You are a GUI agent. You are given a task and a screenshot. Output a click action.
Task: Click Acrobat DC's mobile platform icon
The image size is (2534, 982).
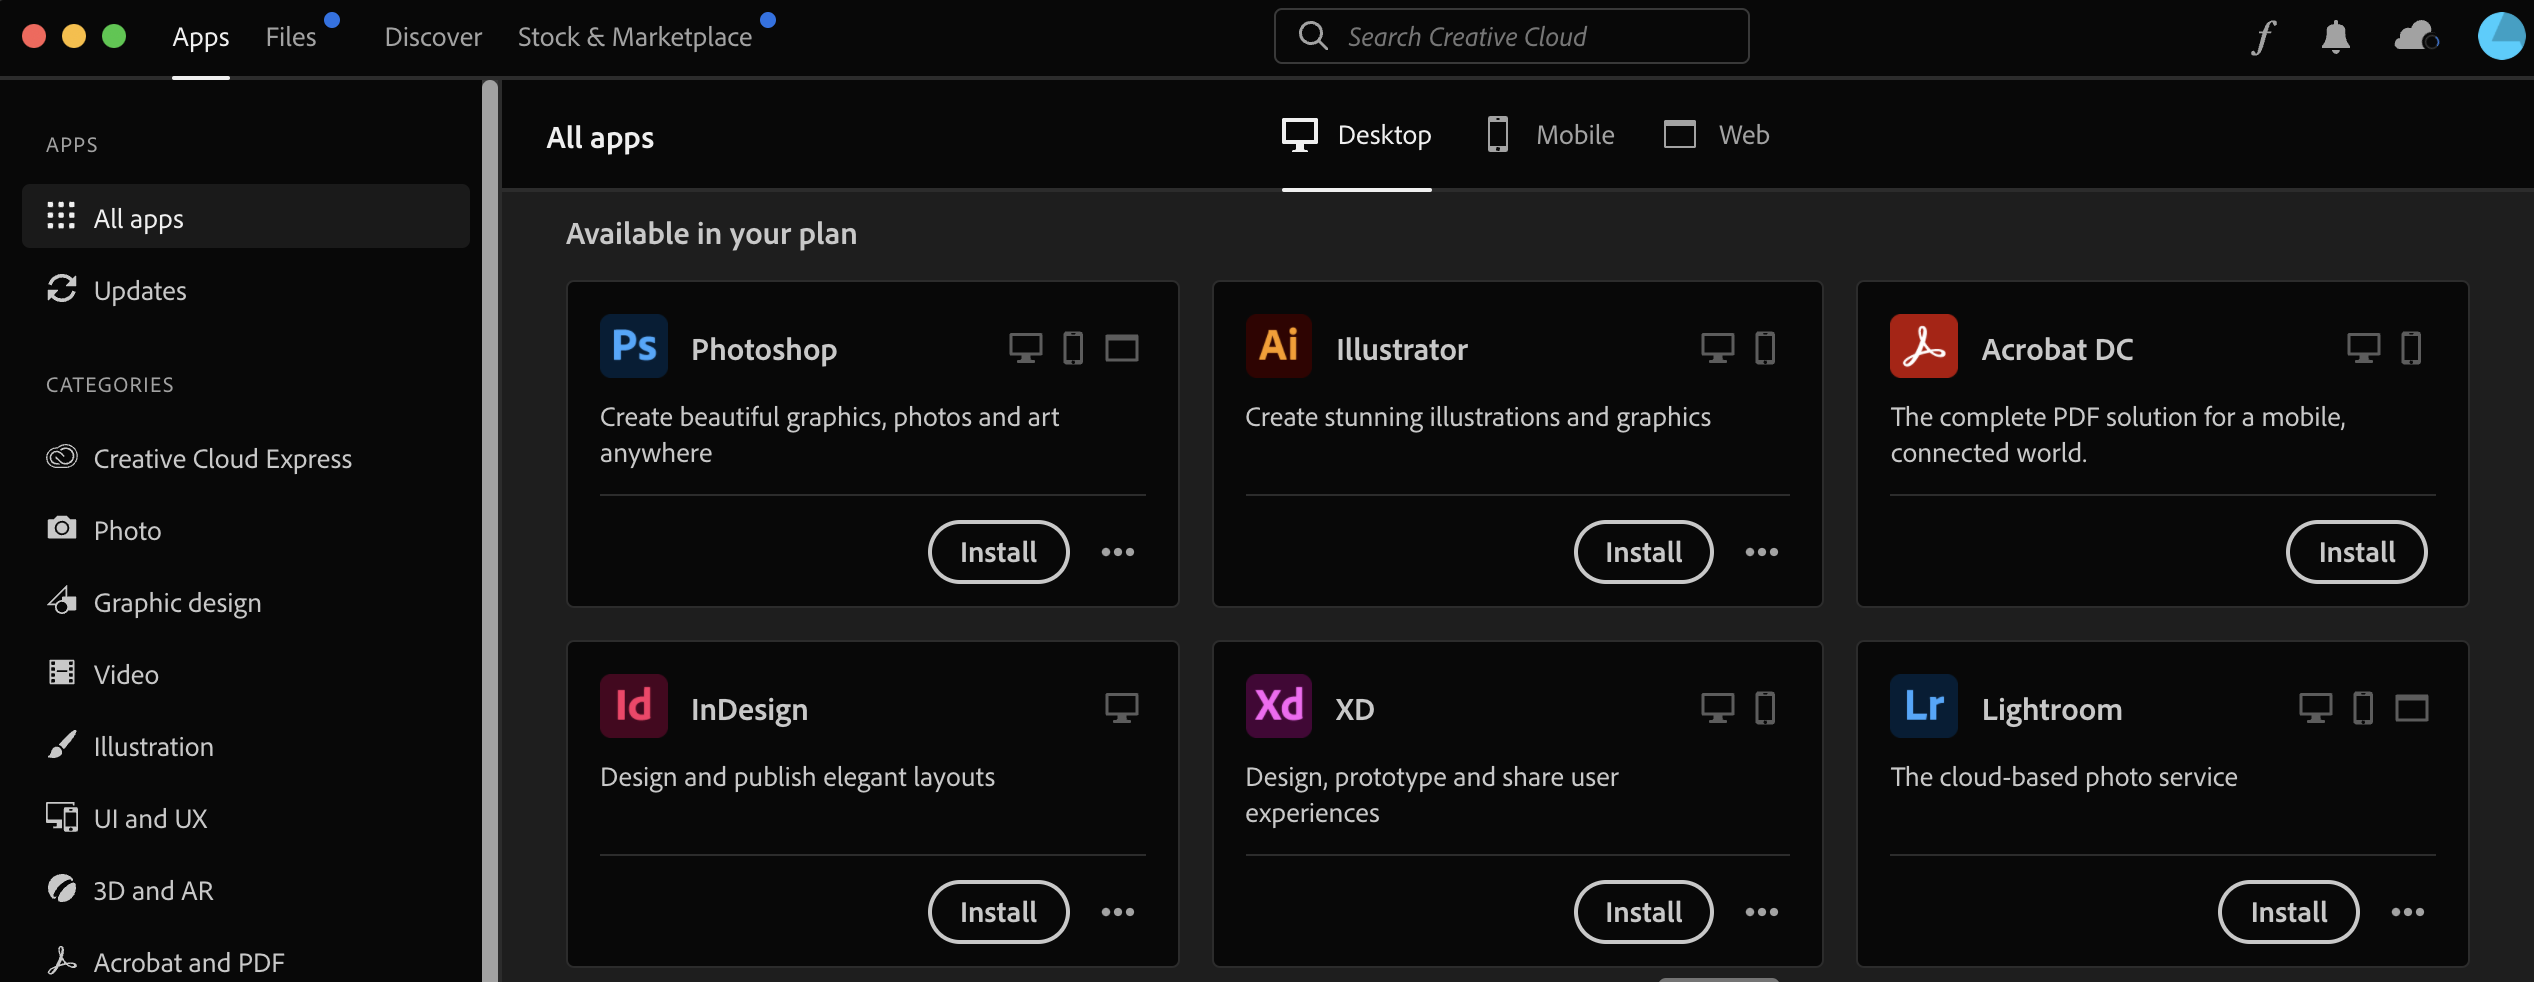pos(2412,348)
